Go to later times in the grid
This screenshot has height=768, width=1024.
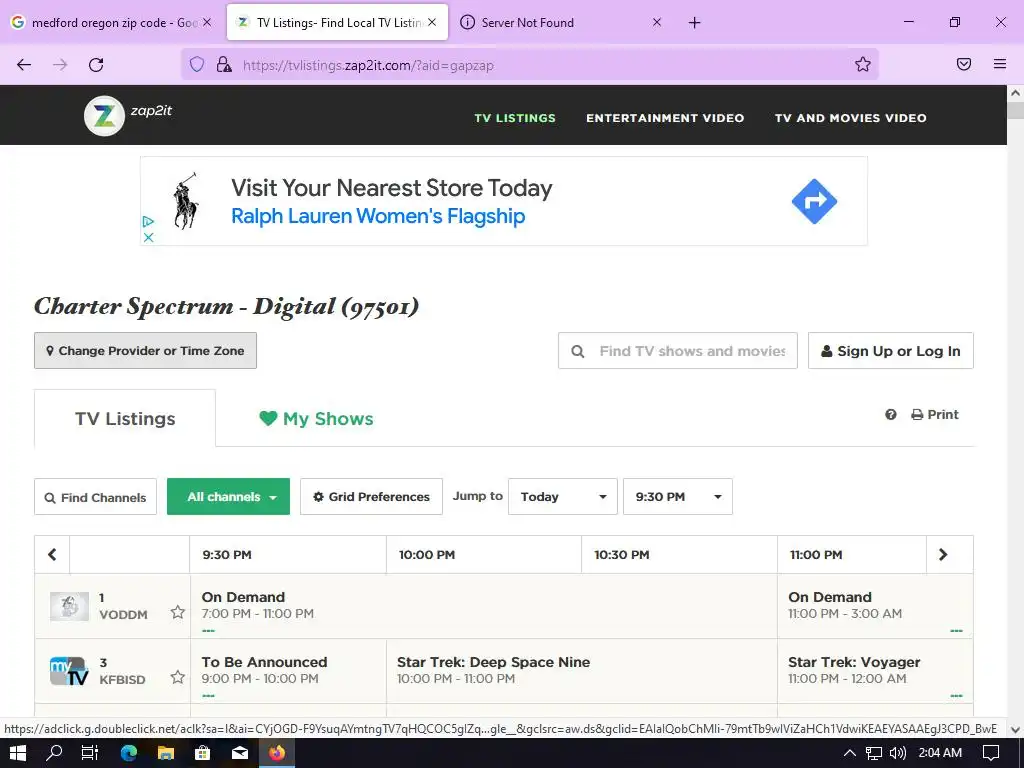click(x=943, y=554)
